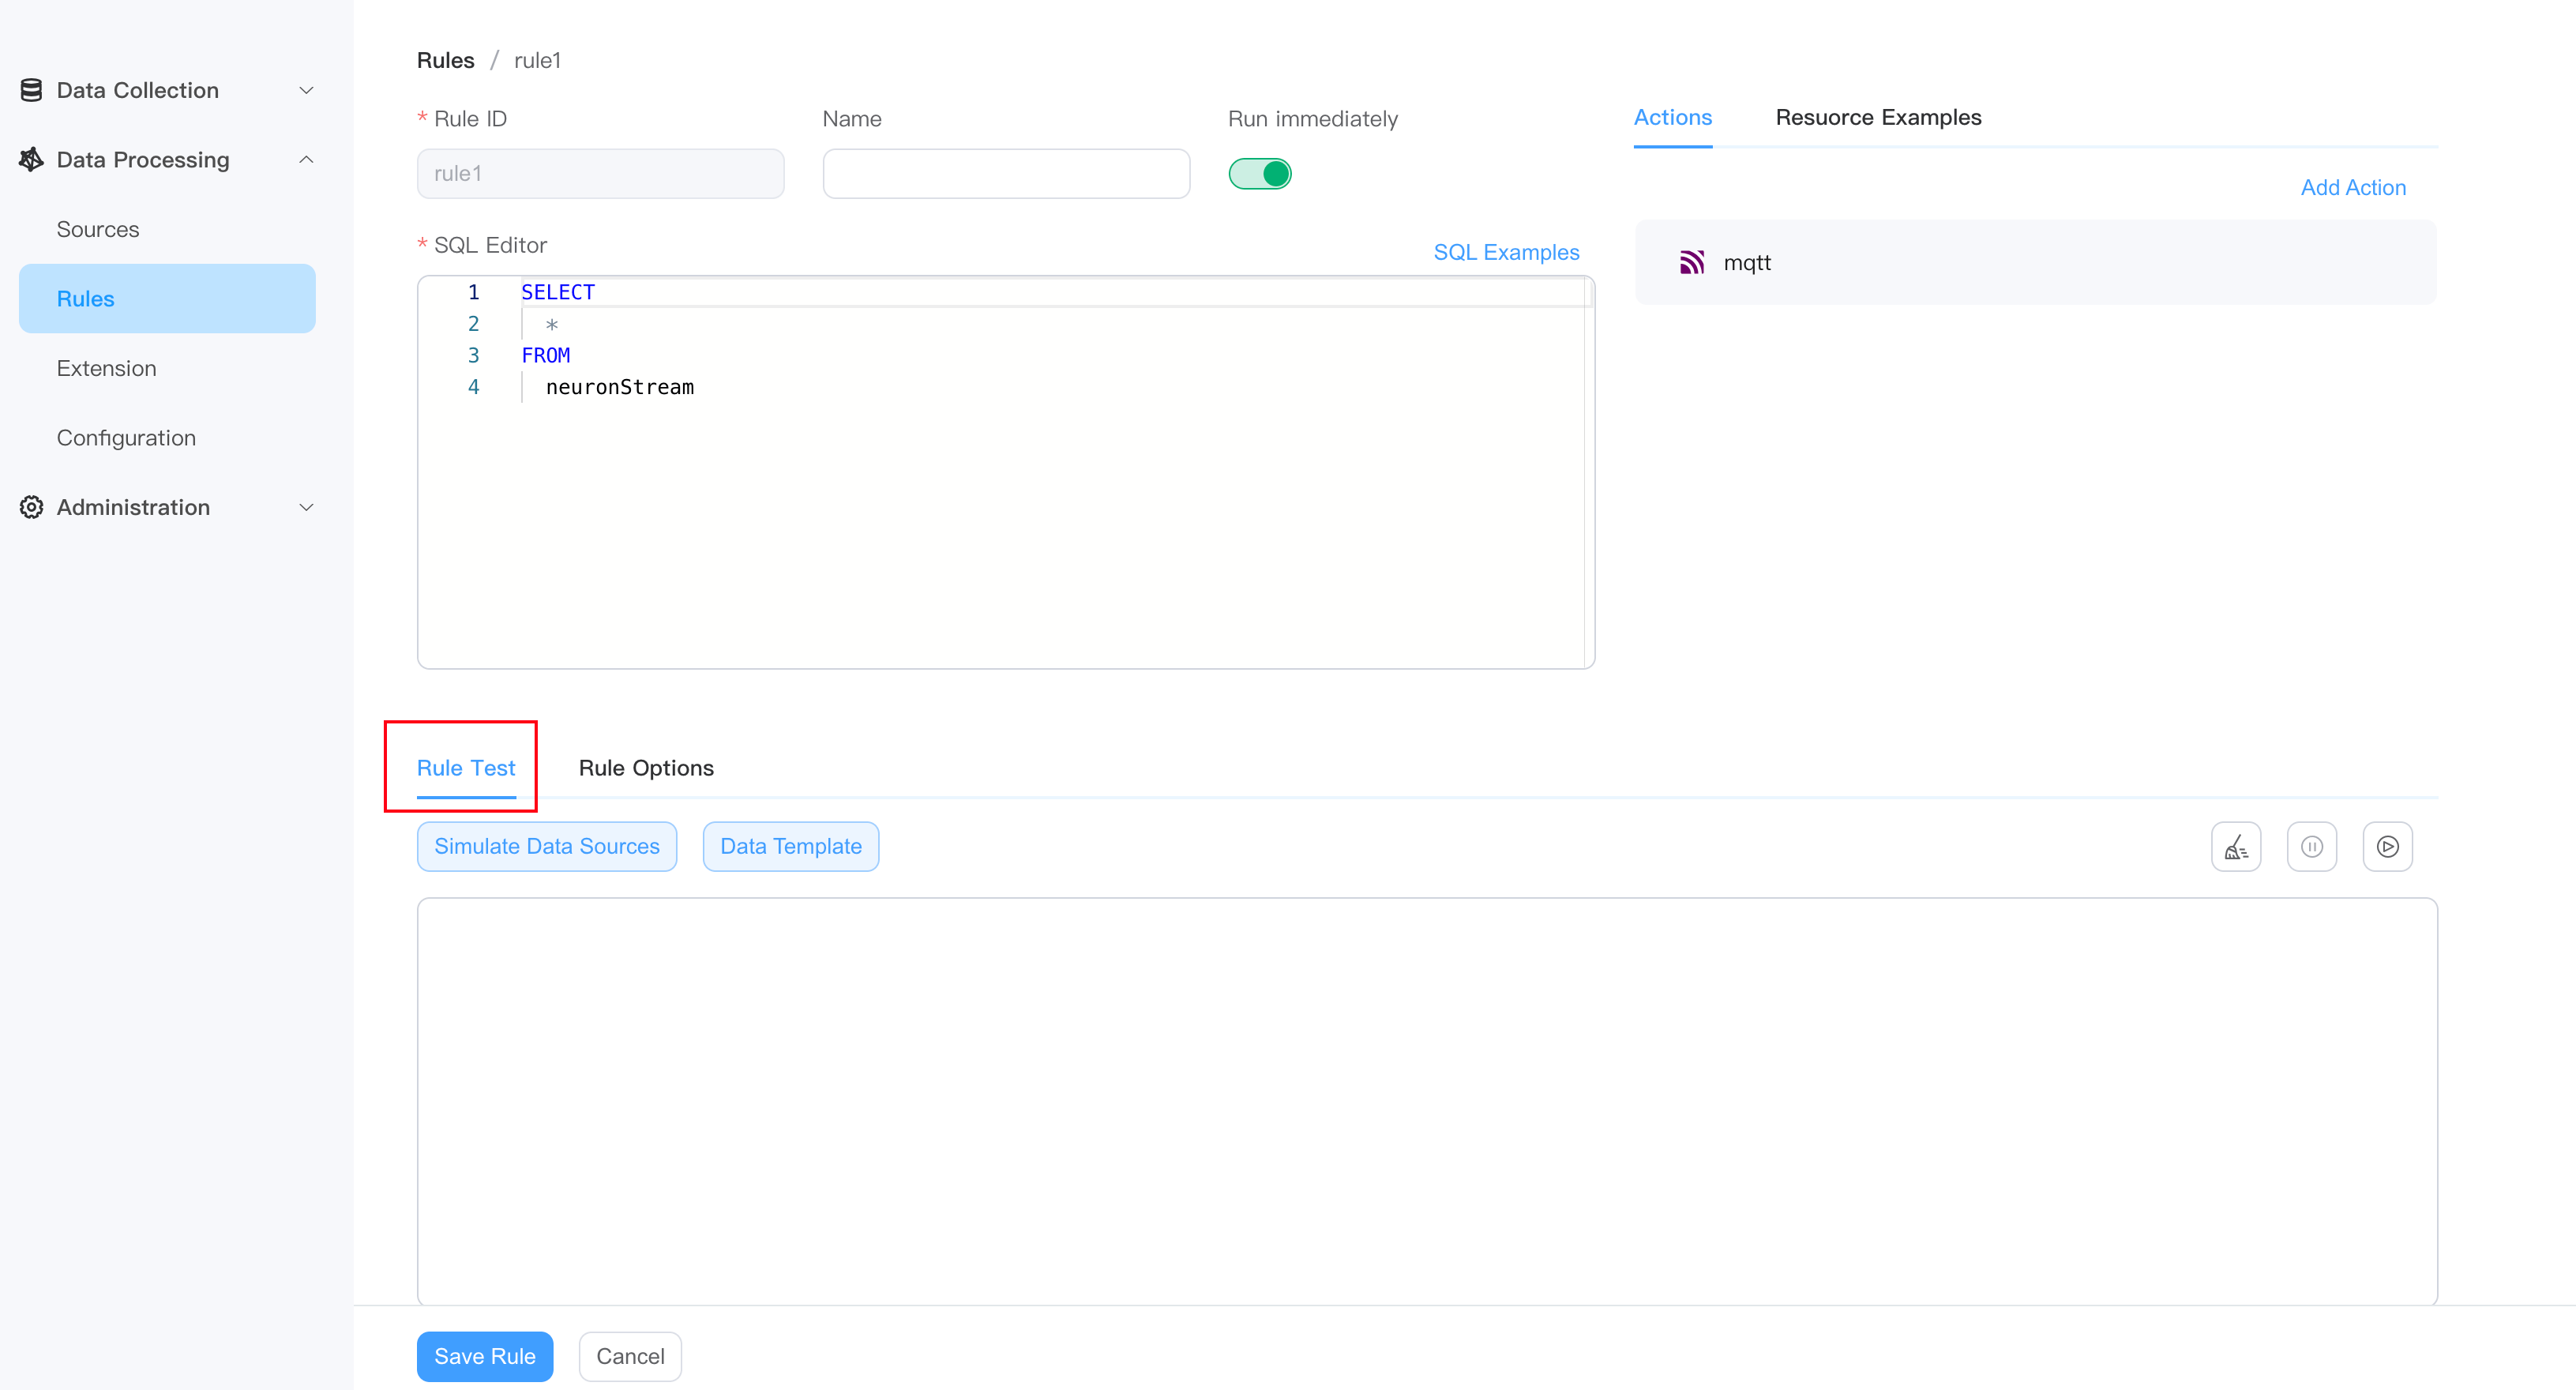
Task: Click the Data Collection database icon
Action: 31,90
